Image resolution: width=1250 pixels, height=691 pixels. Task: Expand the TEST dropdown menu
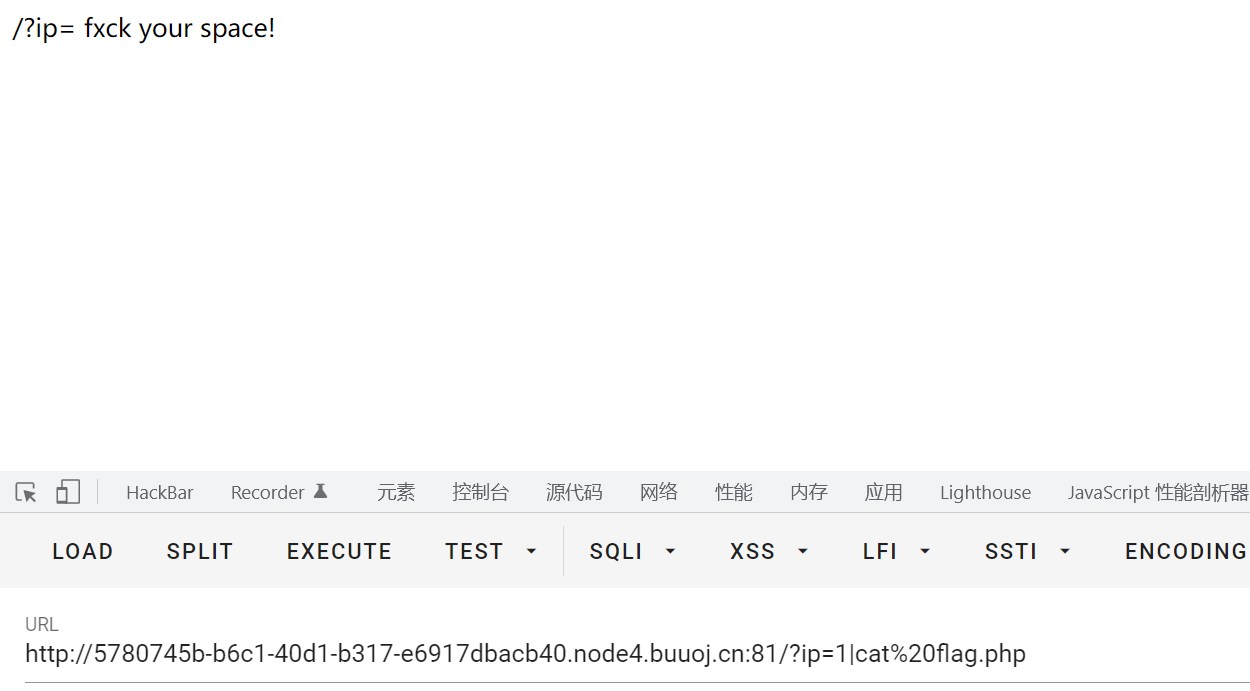(x=491, y=551)
